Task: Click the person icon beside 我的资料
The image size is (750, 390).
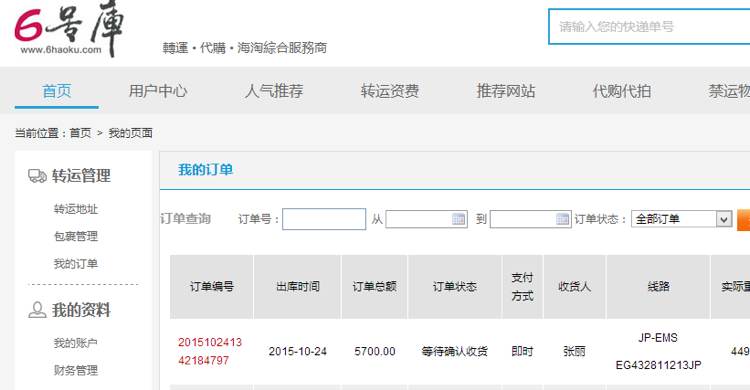Action: click(37, 310)
